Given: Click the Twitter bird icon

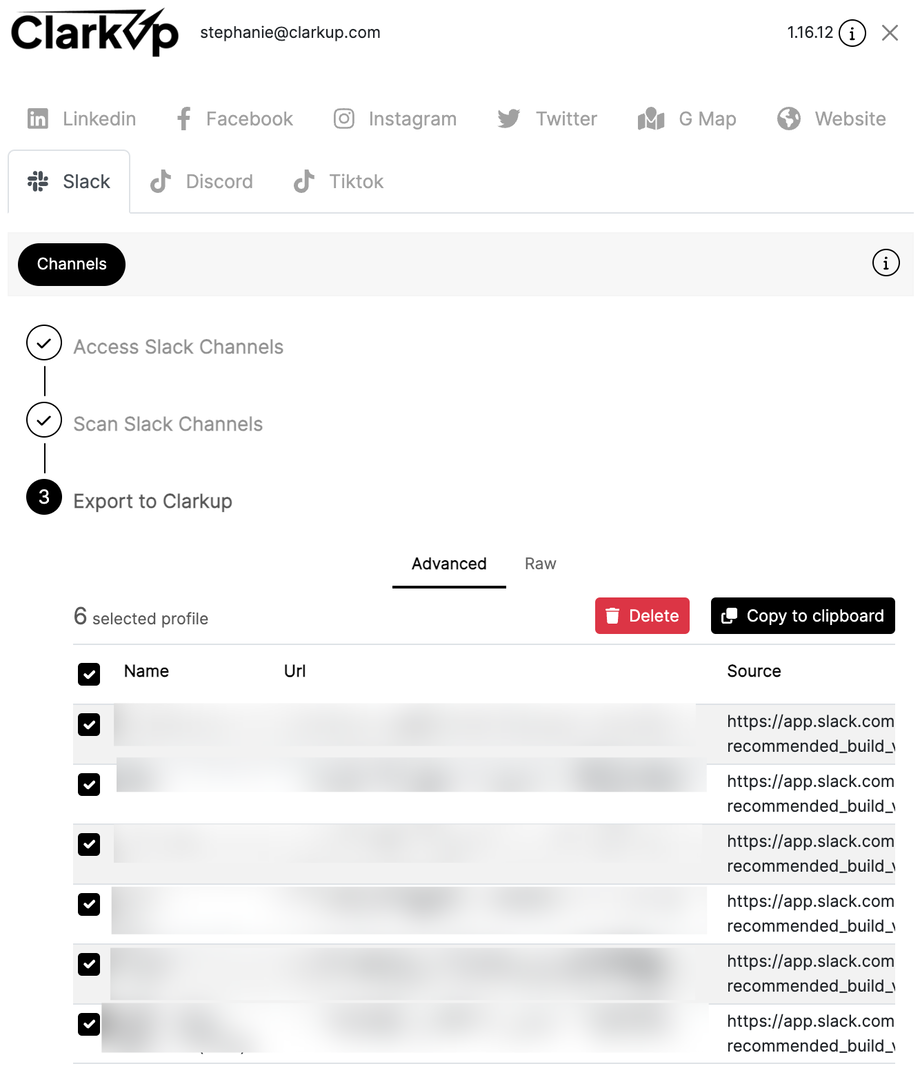Looking at the screenshot, I should click(x=509, y=119).
